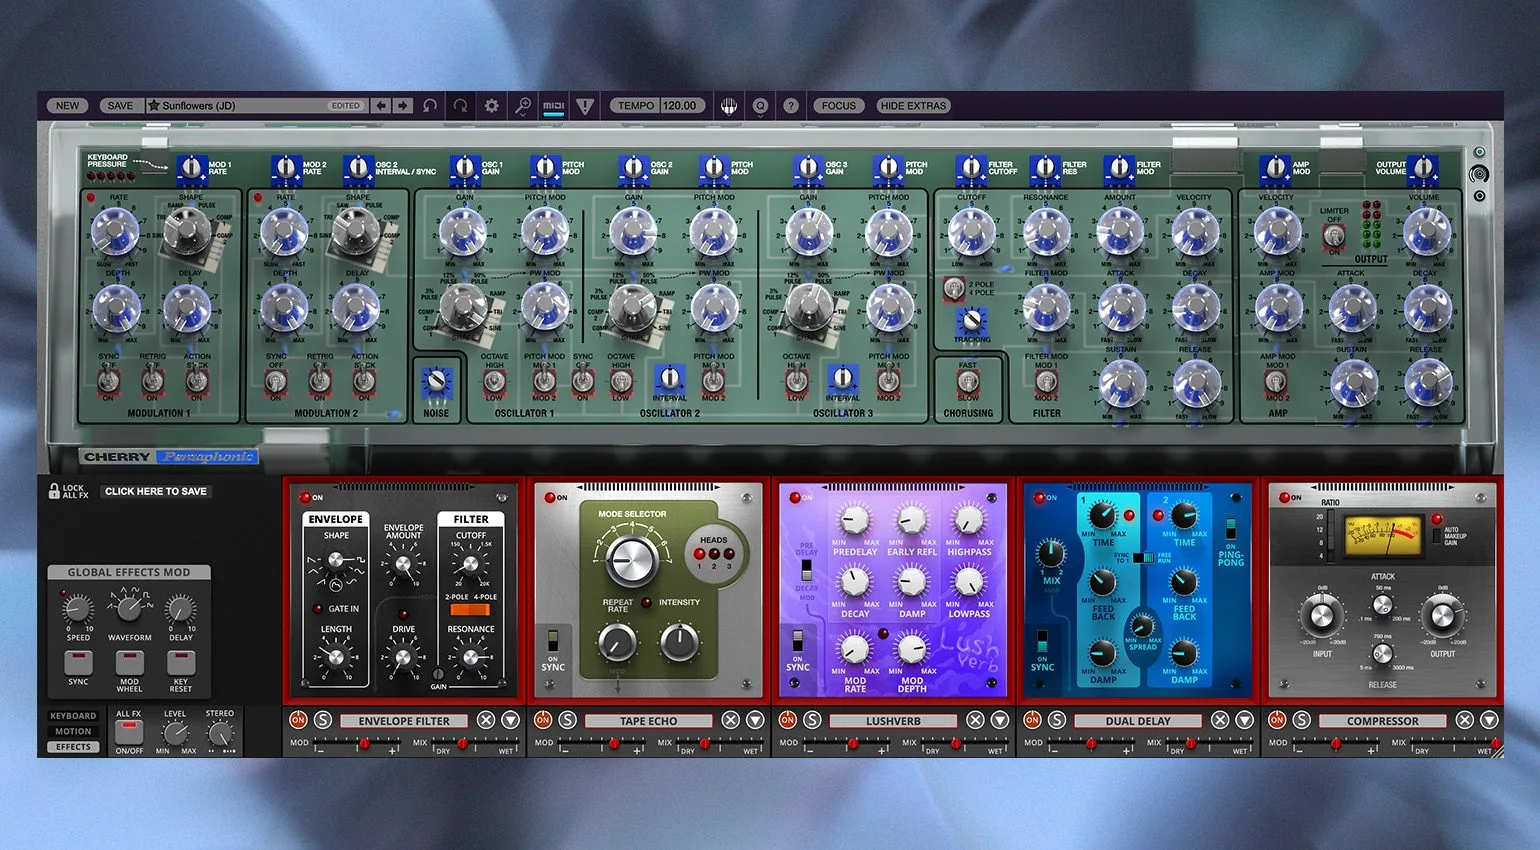Click the redo arrow icon in toolbar
The image size is (1540, 850).
[460, 105]
